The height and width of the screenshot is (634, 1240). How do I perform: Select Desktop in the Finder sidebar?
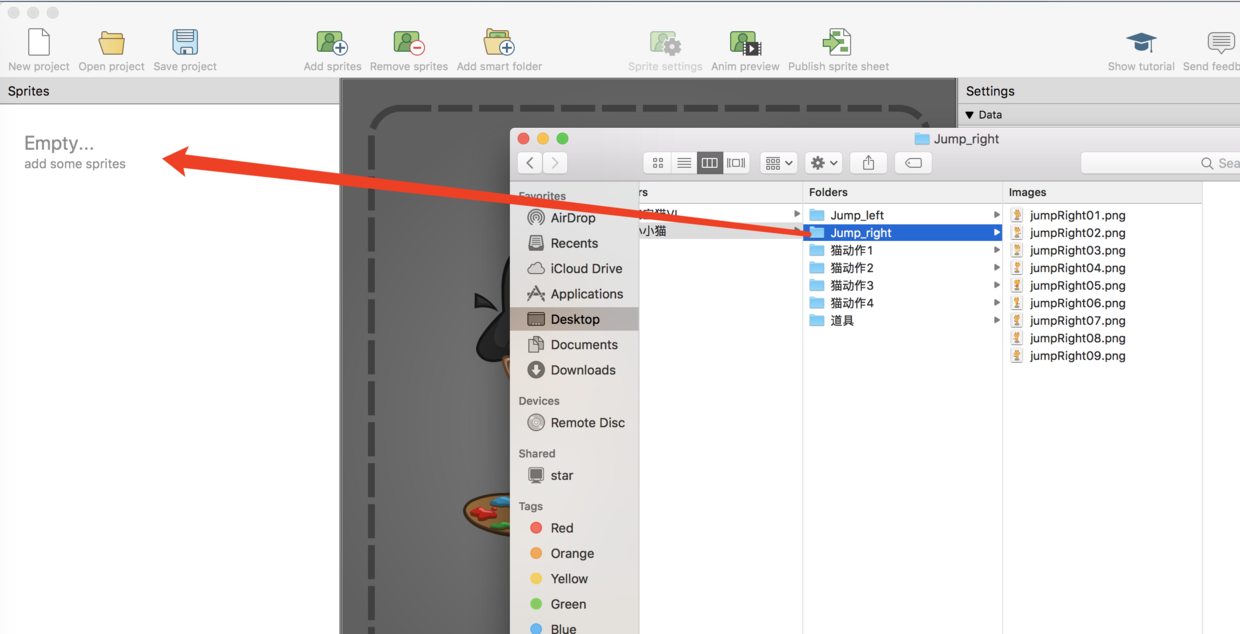pyautogui.click(x=574, y=319)
